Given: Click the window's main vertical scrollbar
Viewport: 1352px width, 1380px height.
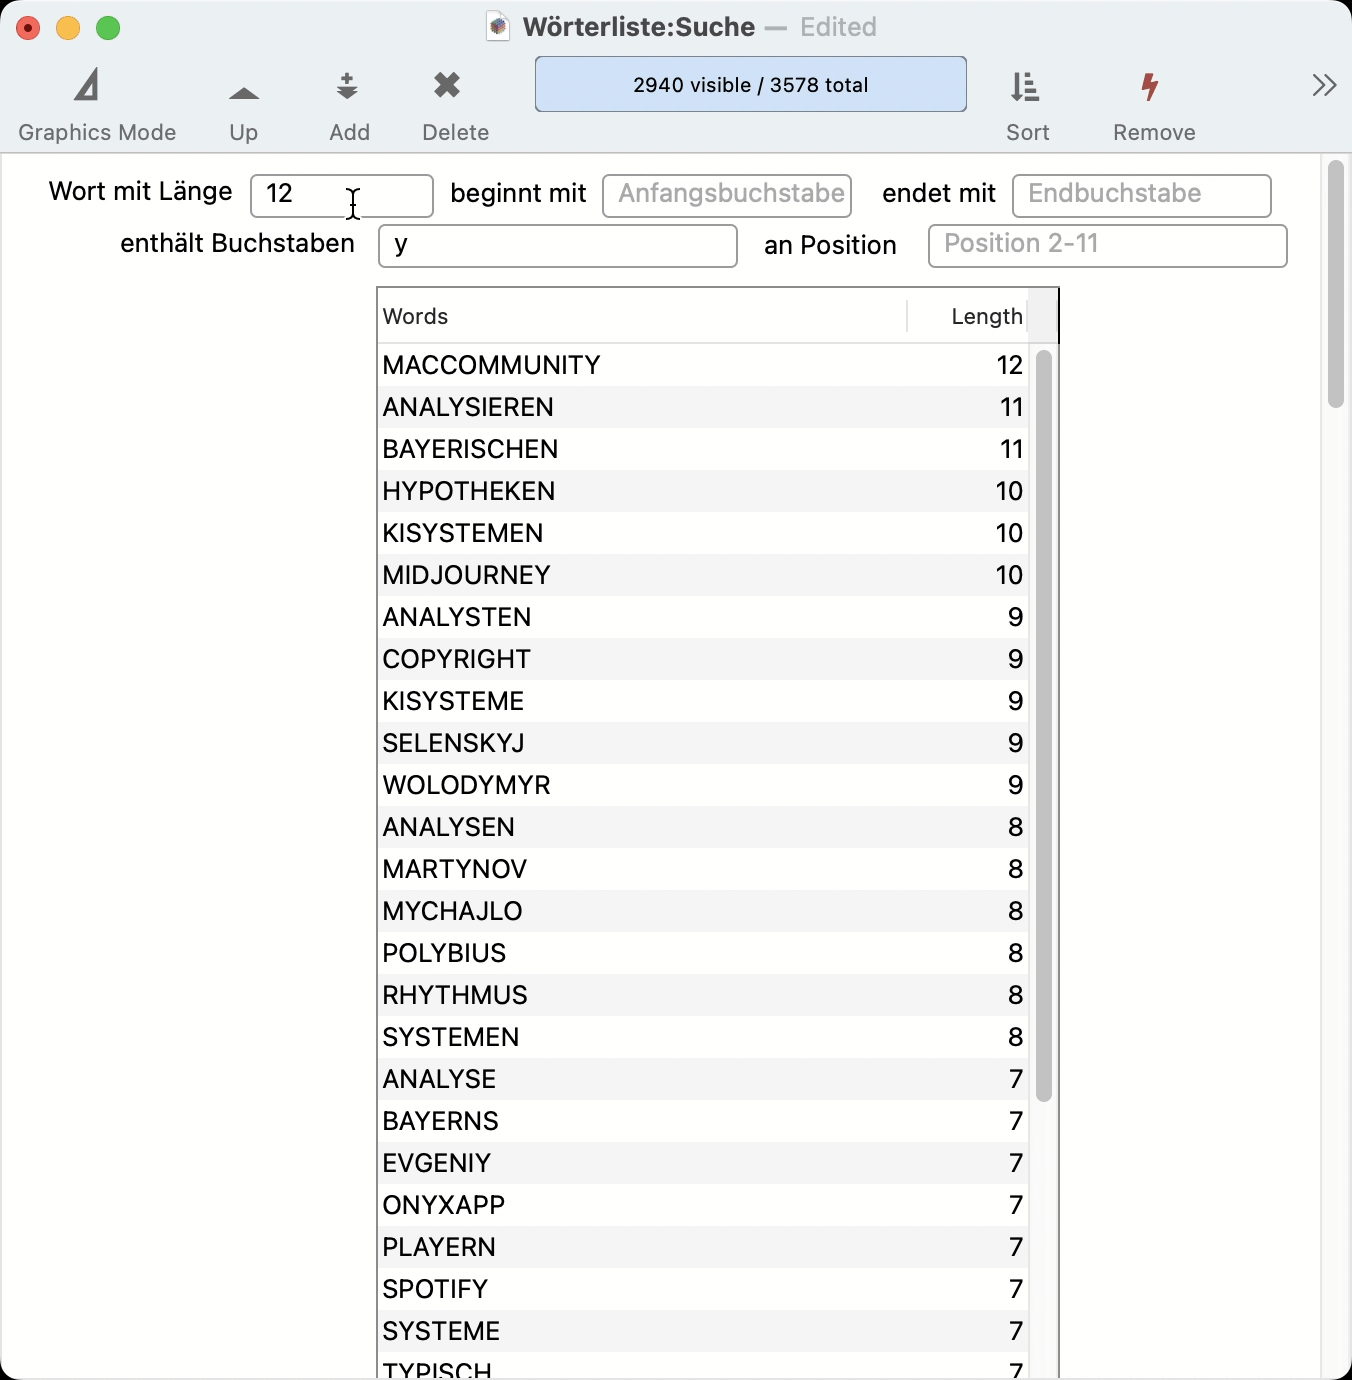Looking at the screenshot, I should coord(1336,284).
